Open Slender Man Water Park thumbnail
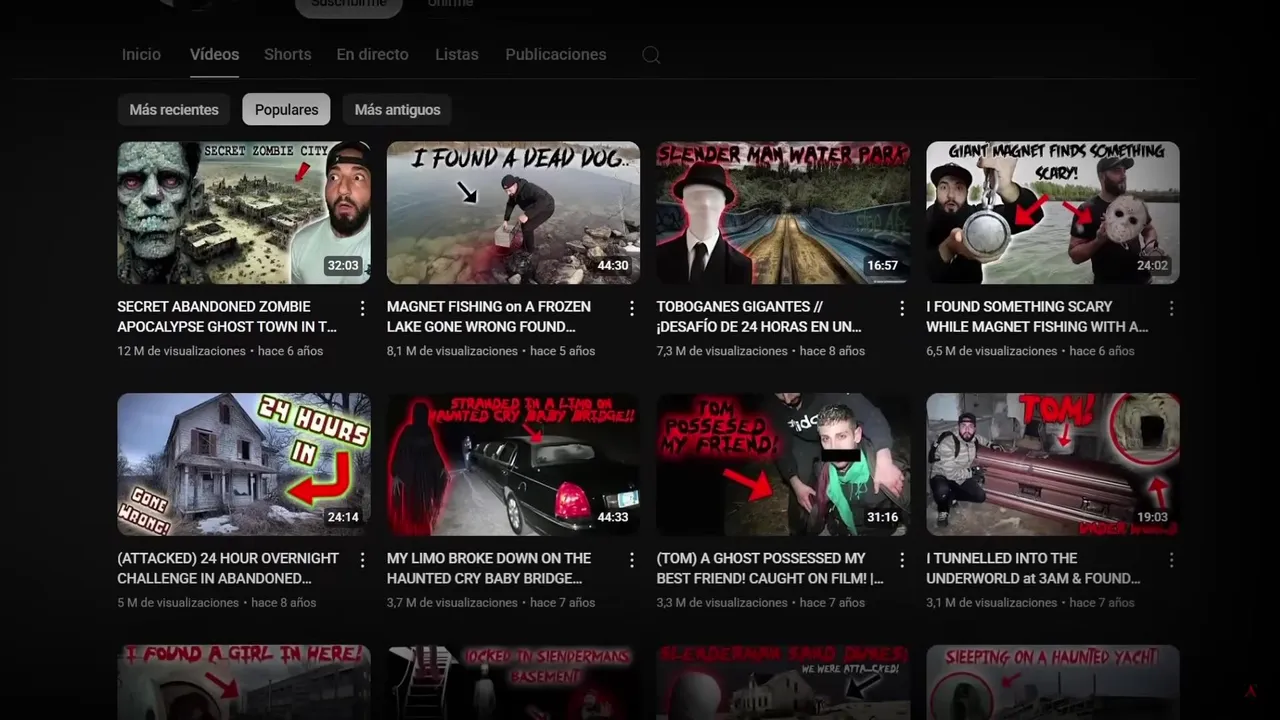 [783, 213]
